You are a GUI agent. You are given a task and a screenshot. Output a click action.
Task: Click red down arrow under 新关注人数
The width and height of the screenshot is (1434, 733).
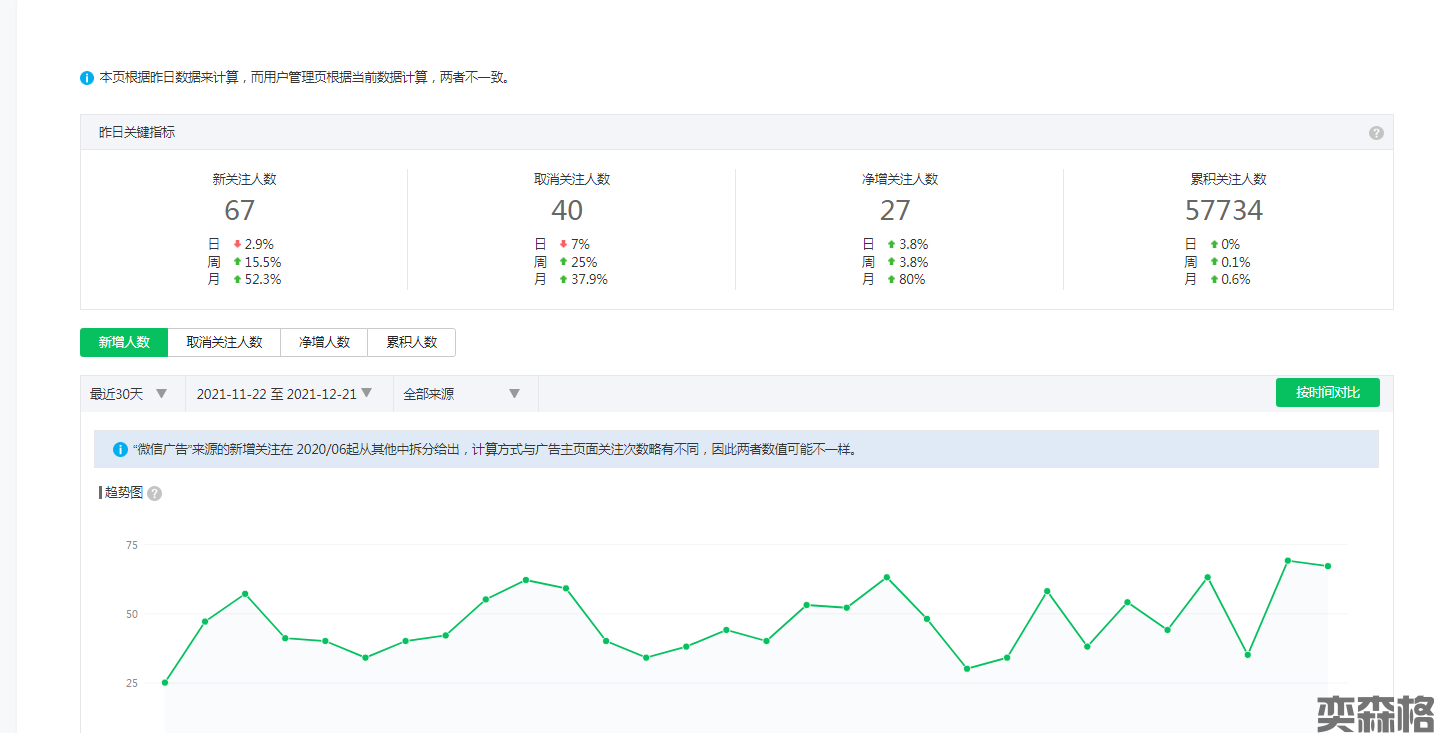click(237, 244)
